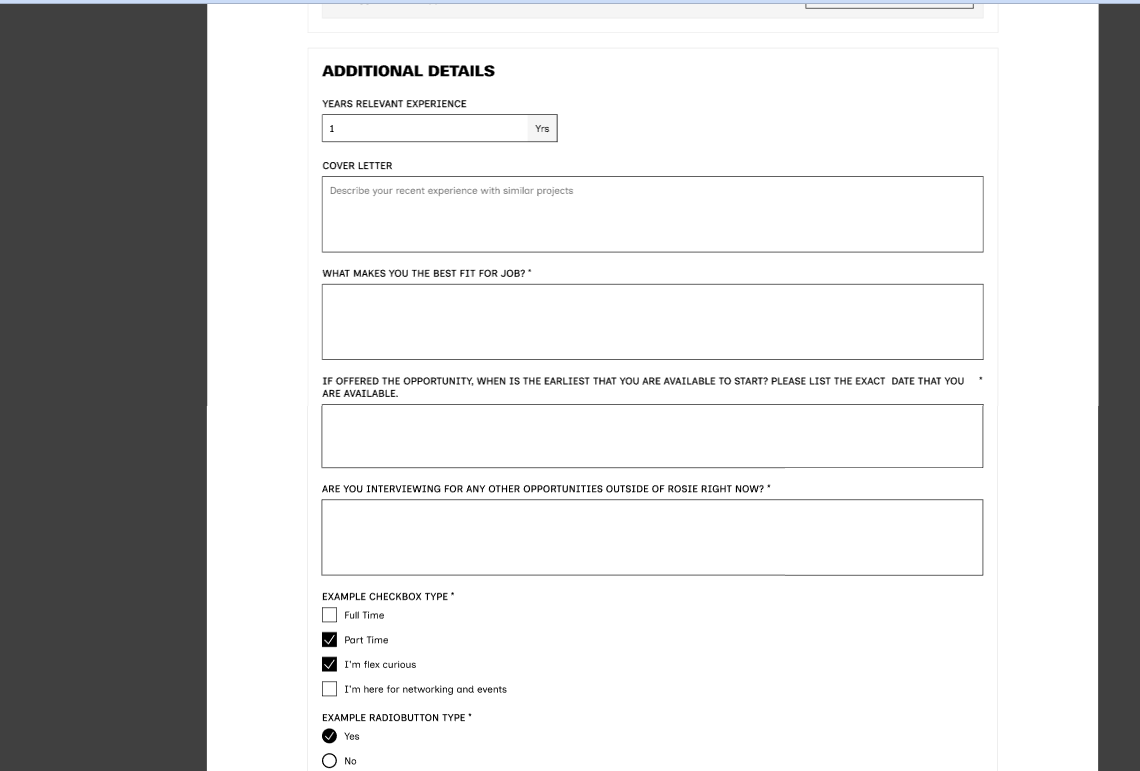Click the interviewing for other opportunities text area

click(x=652, y=538)
